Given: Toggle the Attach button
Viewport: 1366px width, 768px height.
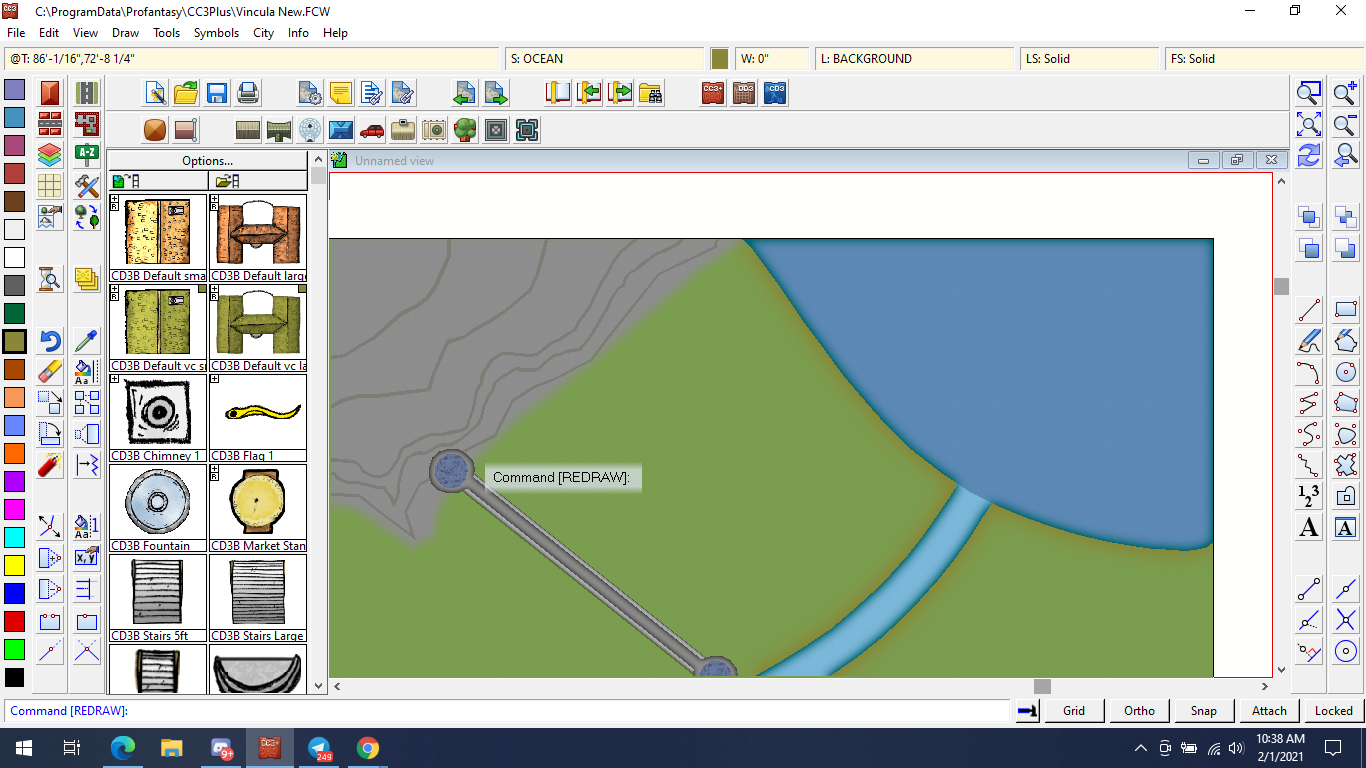Looking at the screenshot, I should (1269, 711).
